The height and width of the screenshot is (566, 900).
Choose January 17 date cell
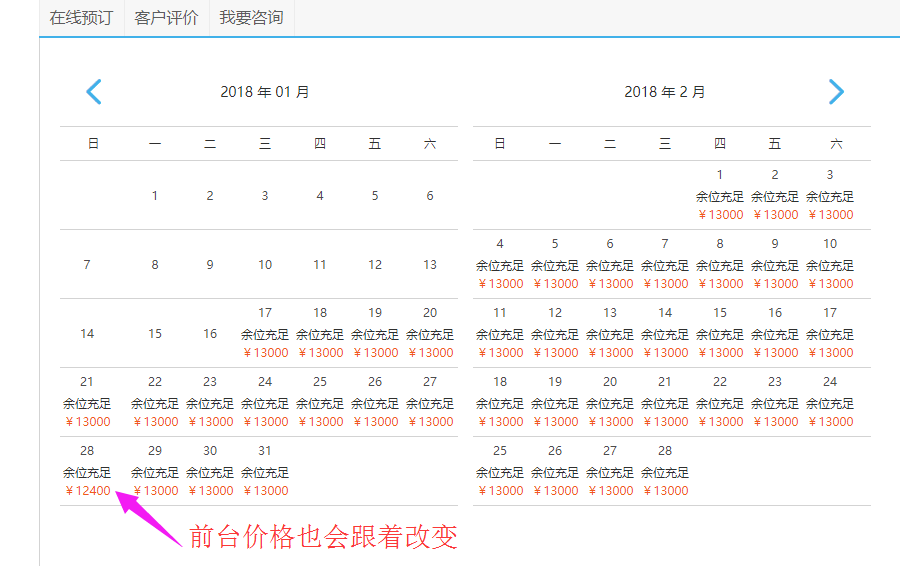[265, 333]
